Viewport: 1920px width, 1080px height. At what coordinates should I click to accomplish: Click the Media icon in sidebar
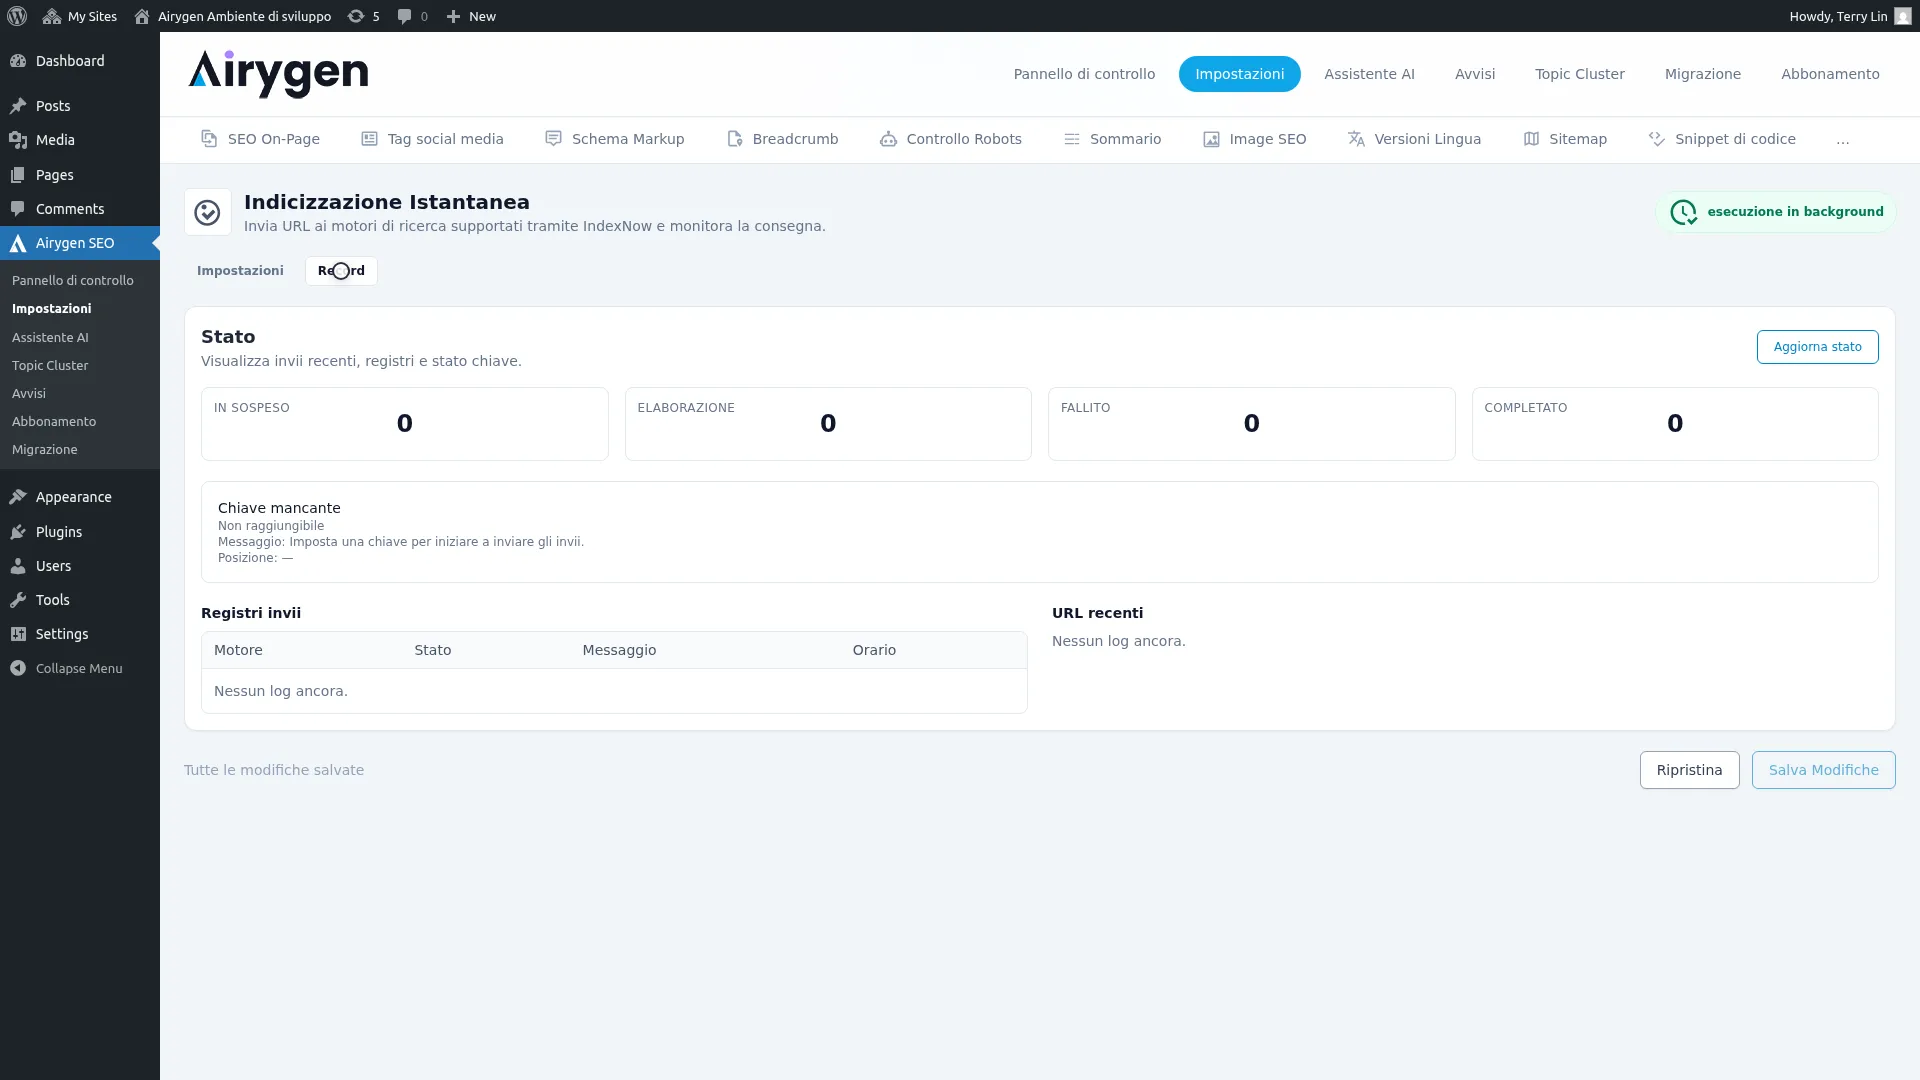click(x=18, y=140)
